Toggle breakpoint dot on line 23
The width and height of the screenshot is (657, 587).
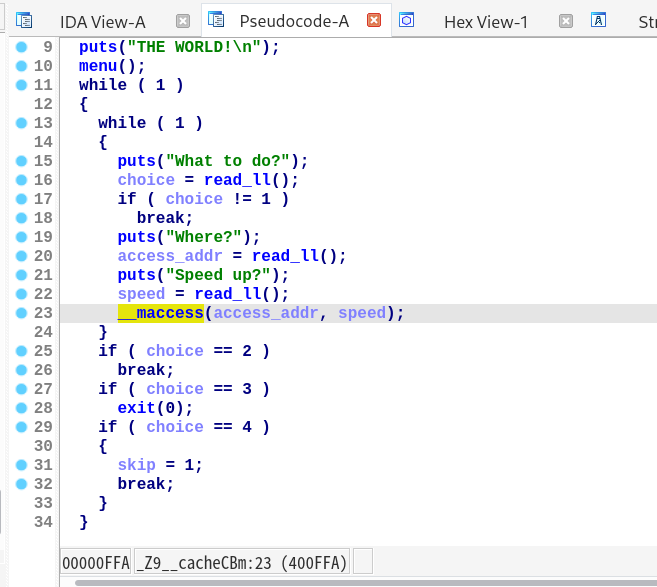click(21, 313)
